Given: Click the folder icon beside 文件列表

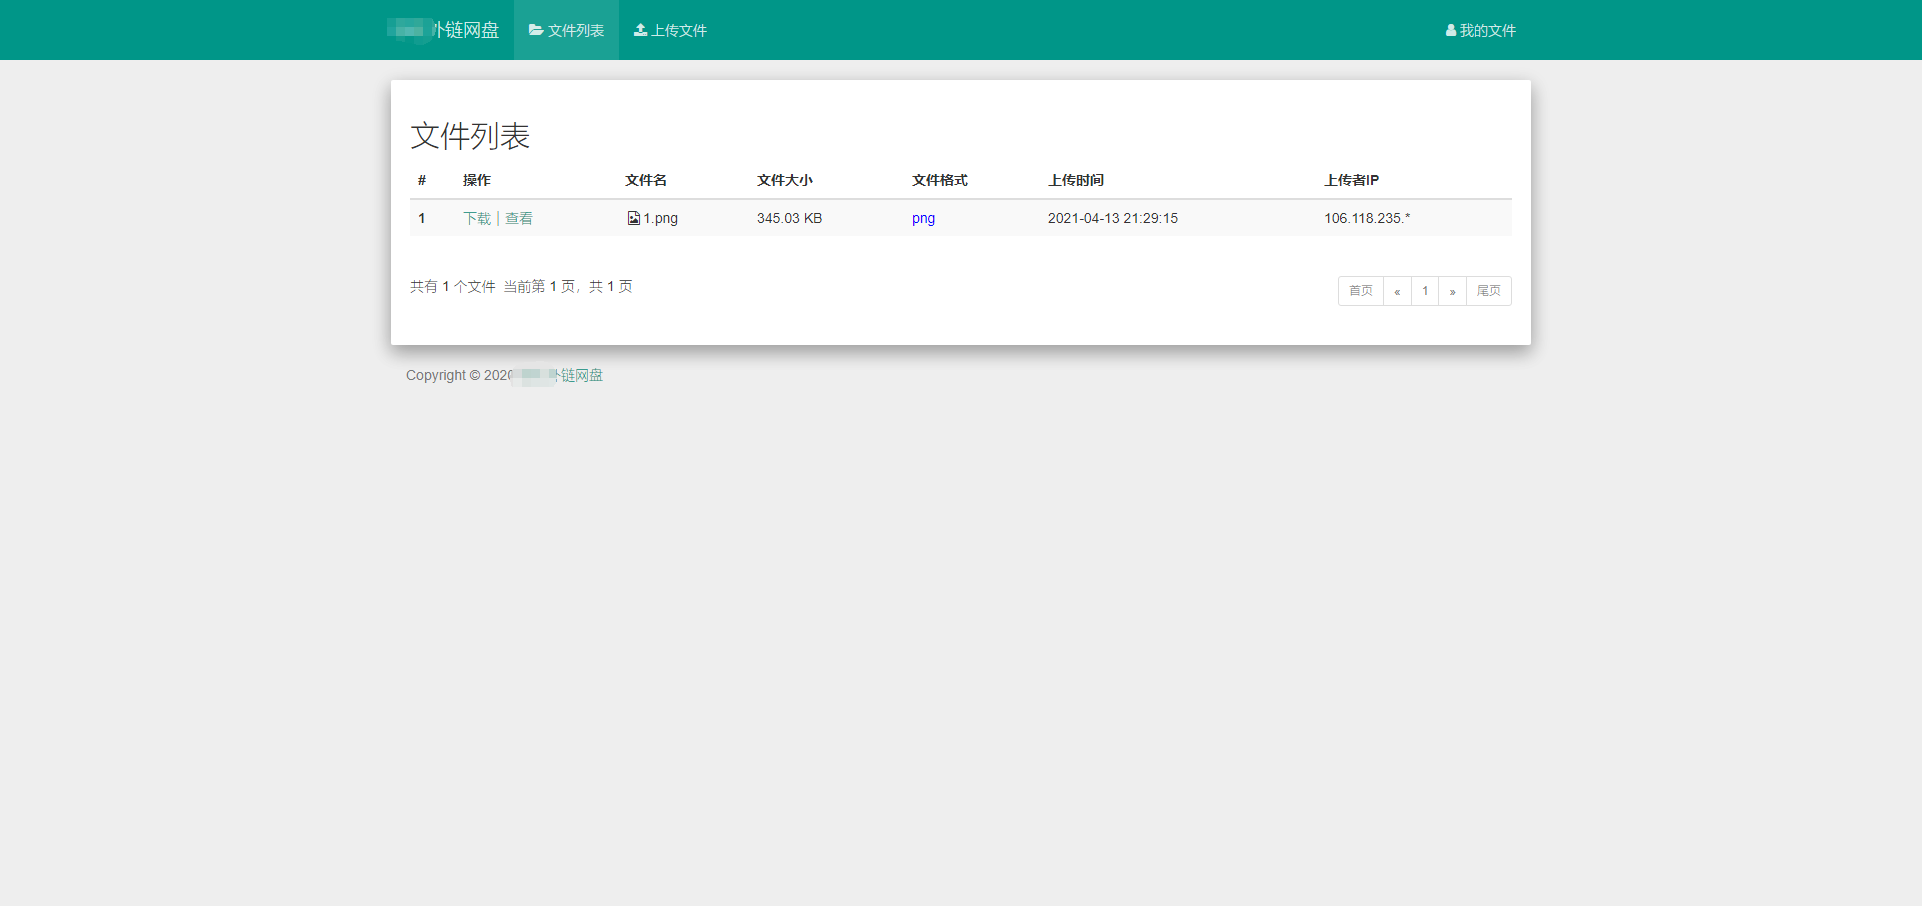Looking at the screenshot, I should [x=536, y=30].
